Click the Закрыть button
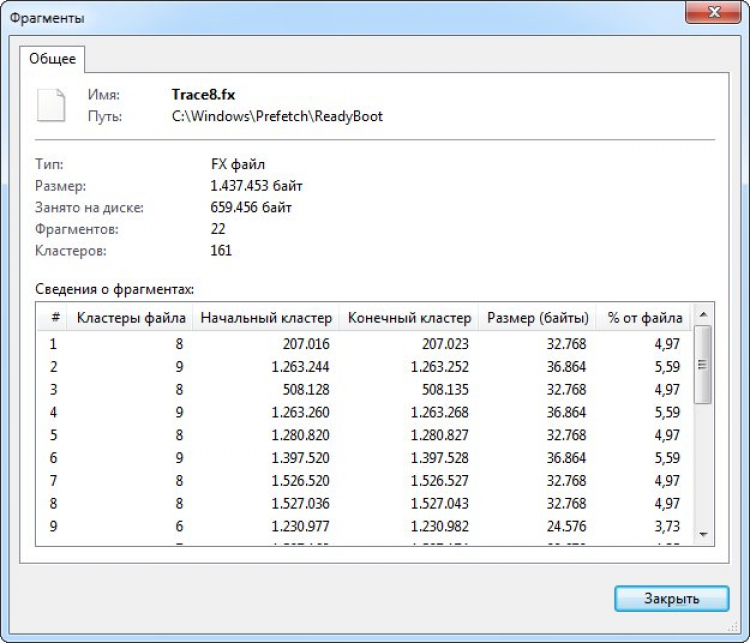This screenshot has width=750, height=643. coord(672,599)
